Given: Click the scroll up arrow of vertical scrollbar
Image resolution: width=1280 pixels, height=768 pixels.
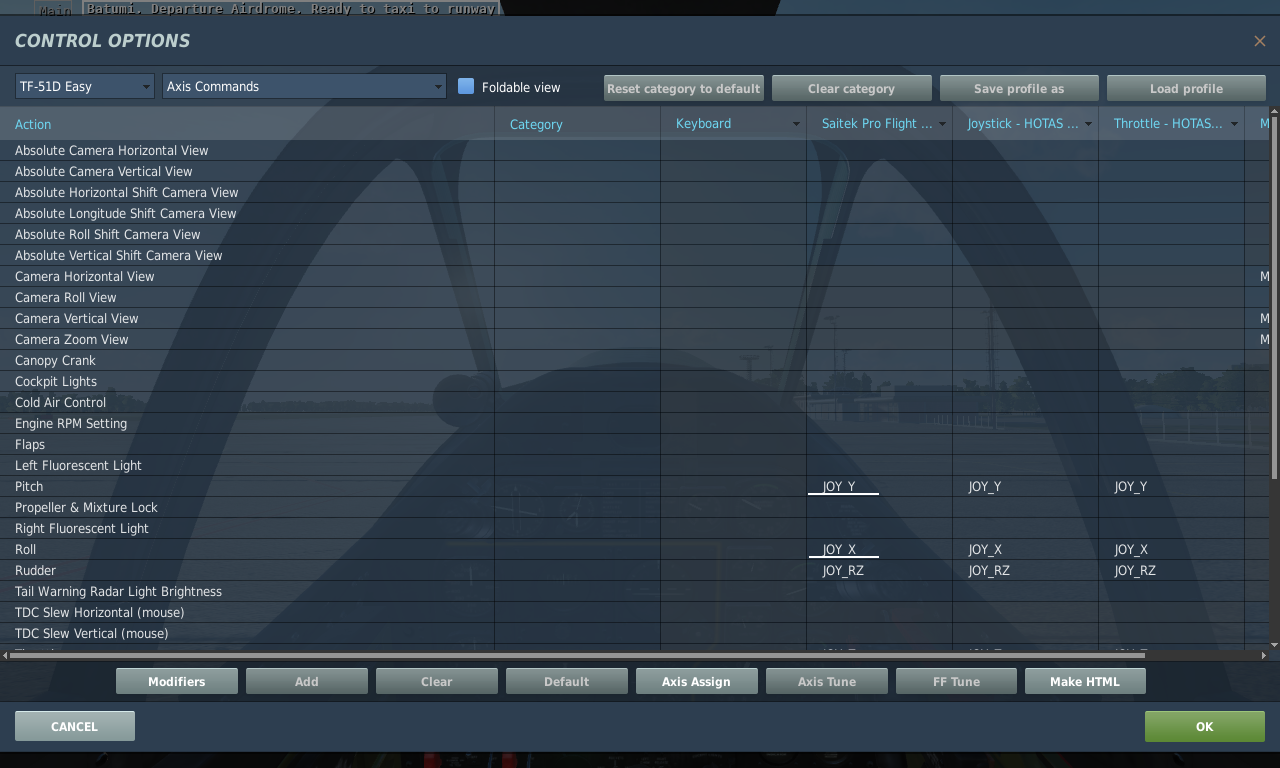Looking at the screenshot, I should (x=1274, y=111).
